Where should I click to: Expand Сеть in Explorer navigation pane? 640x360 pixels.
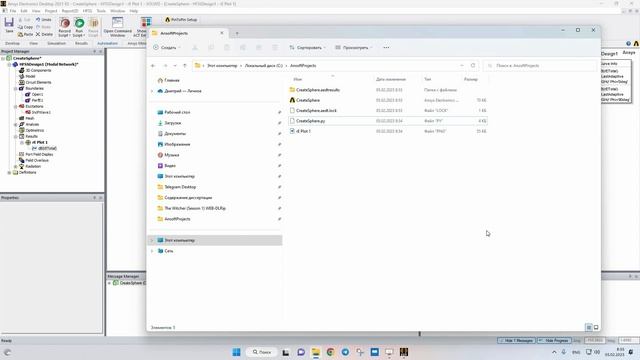(x=152, y=251)
